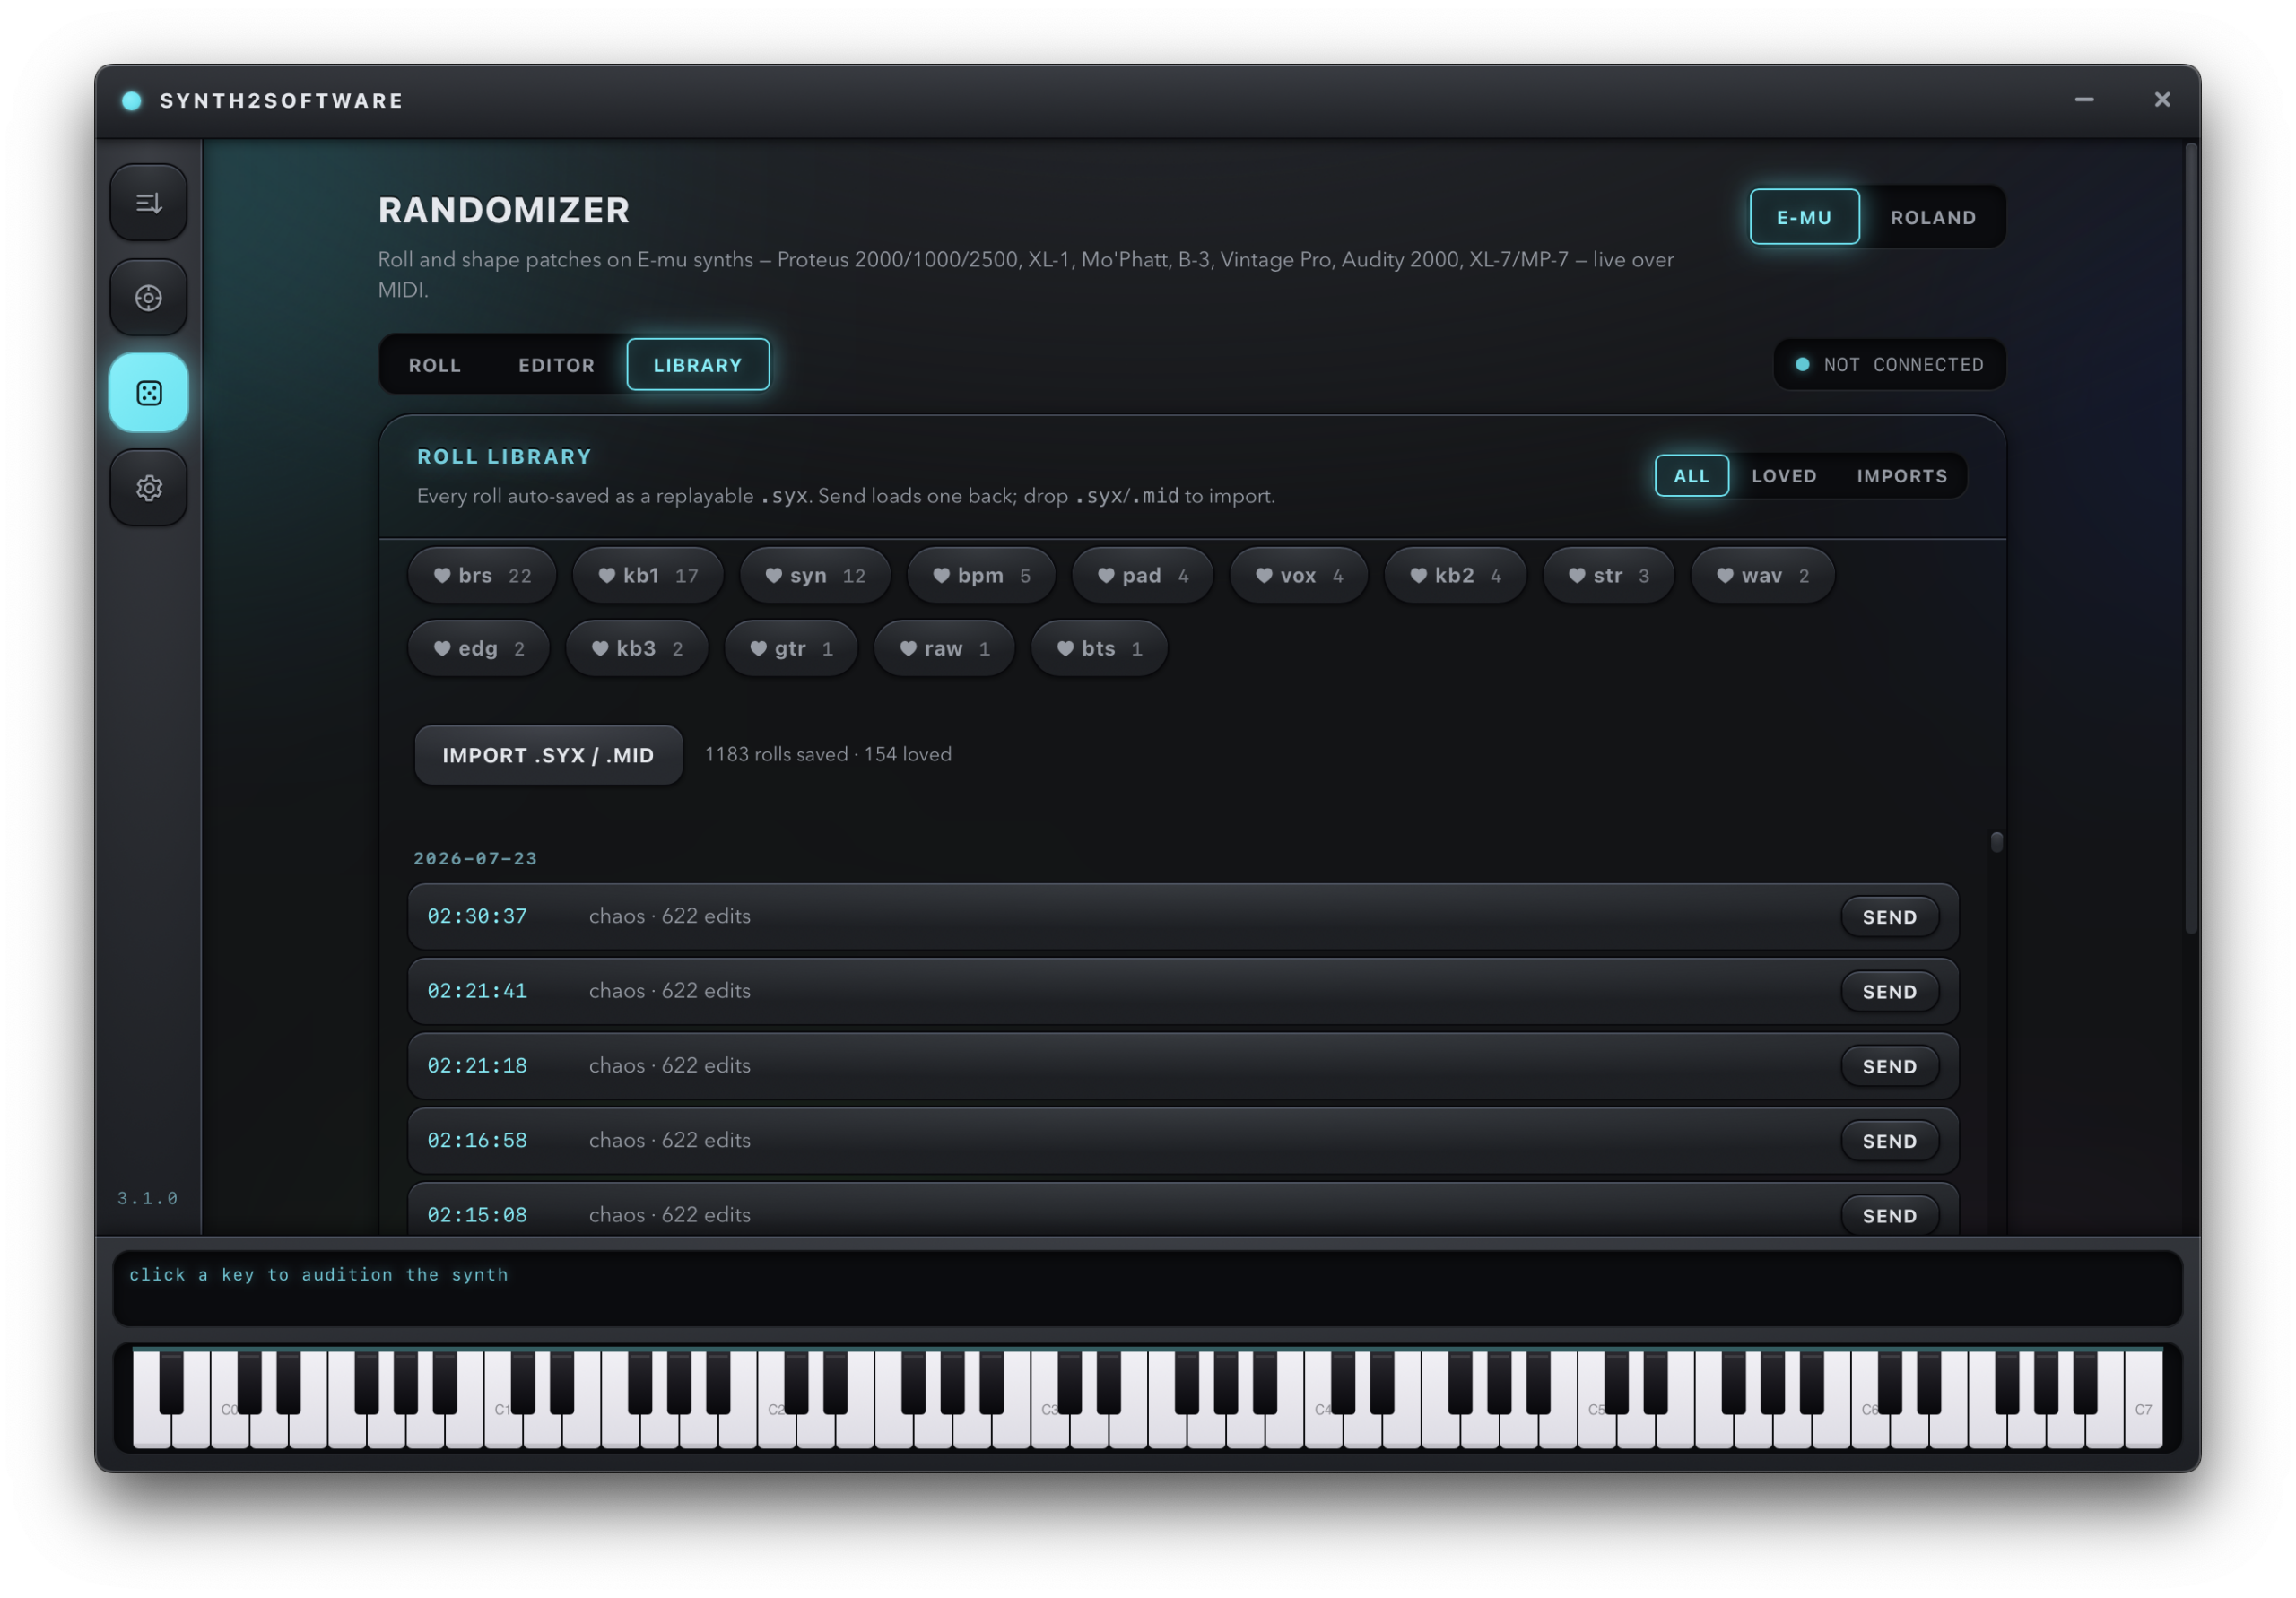2296x1598 pixels.
Task: Filter by loved tag vox
Action: coord(1298,575)
